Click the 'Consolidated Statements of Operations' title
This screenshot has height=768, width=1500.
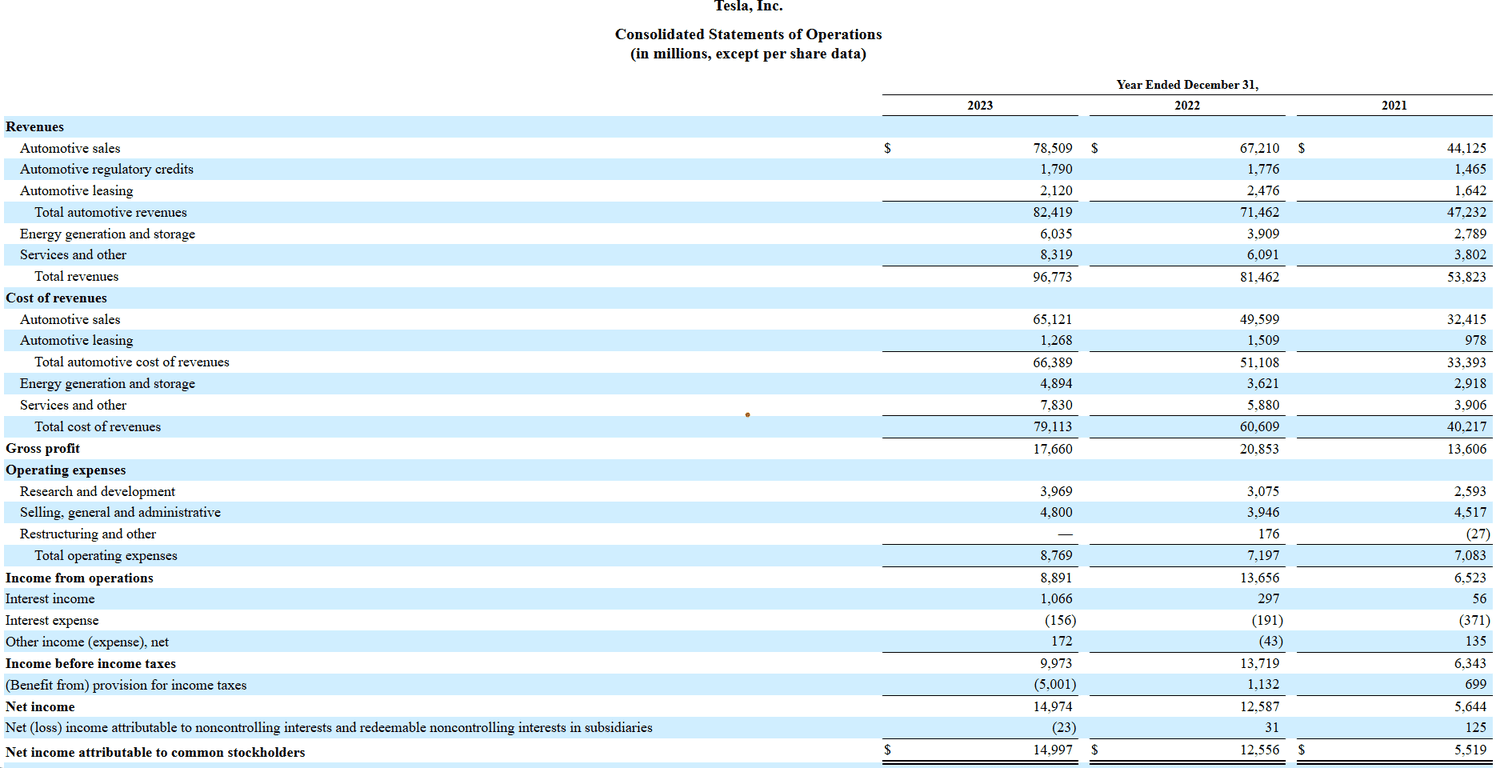[748, 34]
